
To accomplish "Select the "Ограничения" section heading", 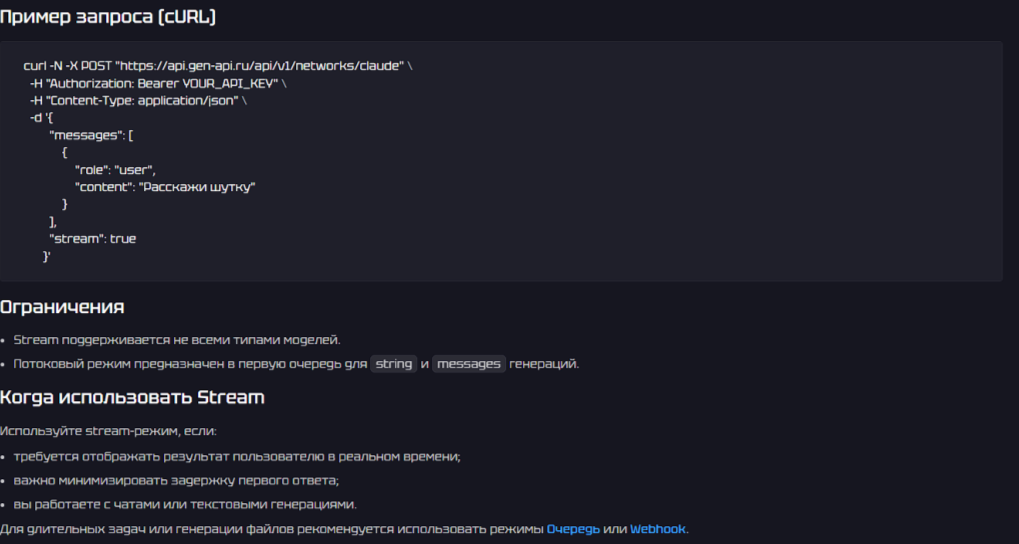I will [x=62, y=307].
